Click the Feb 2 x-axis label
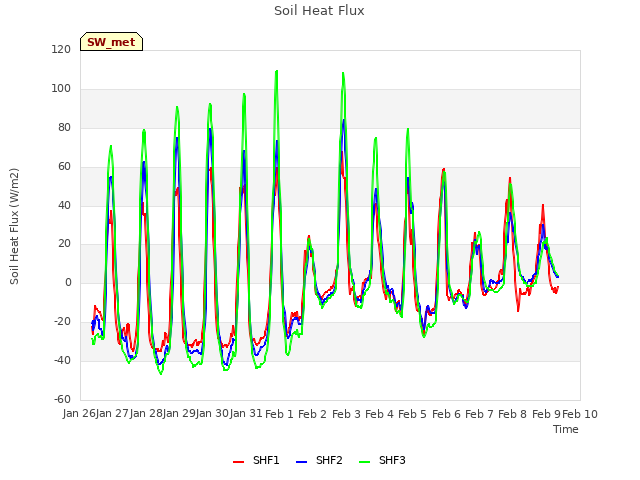Viewport: 640px width, 480px height. point(312,414)
